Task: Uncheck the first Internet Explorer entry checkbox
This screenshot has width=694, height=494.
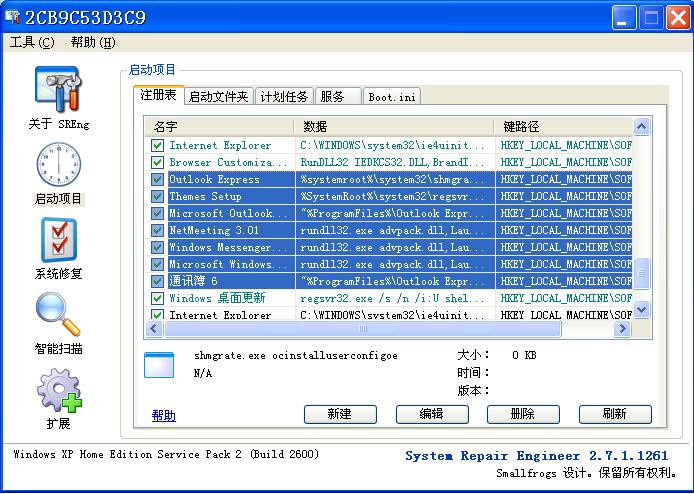Action: coord(157,145)
